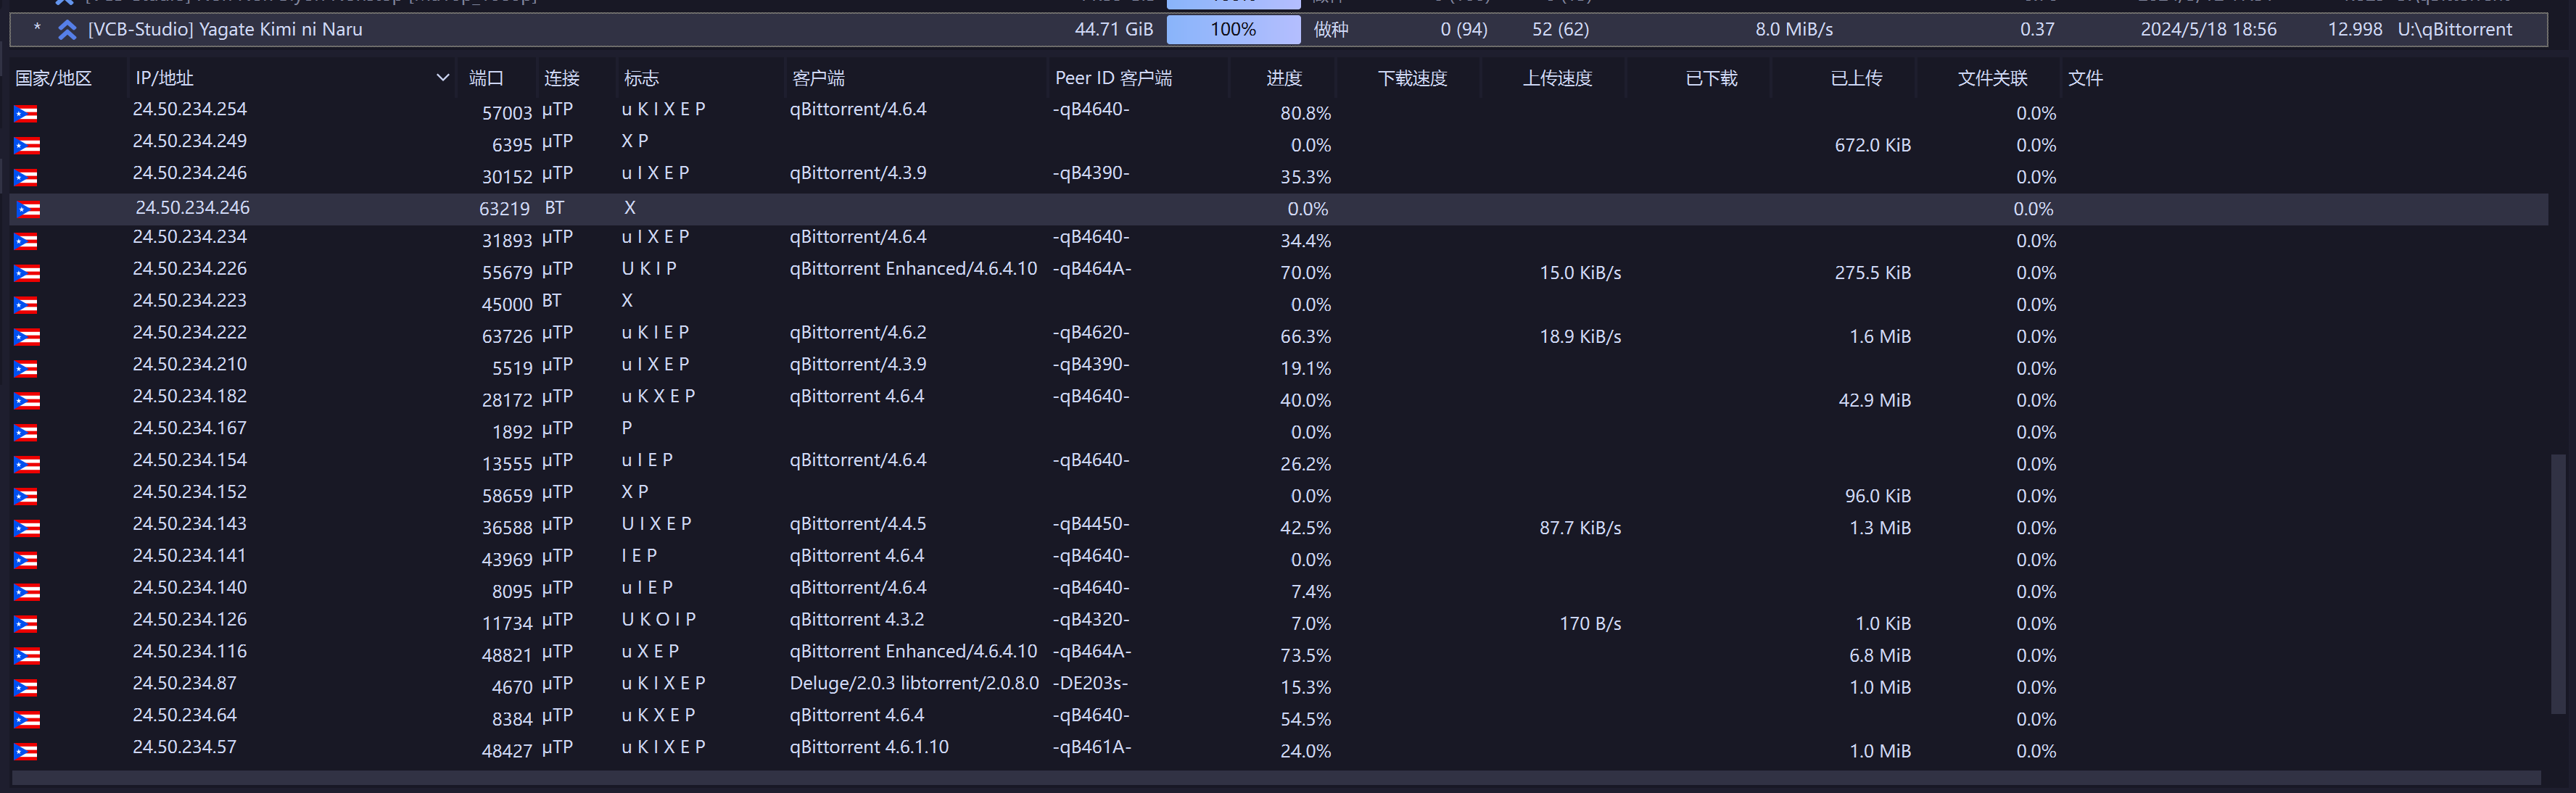Click the flag icon for peer 24.50.234.152
The width and height of the screenshot is (2576, 793).
coord(26,497)
